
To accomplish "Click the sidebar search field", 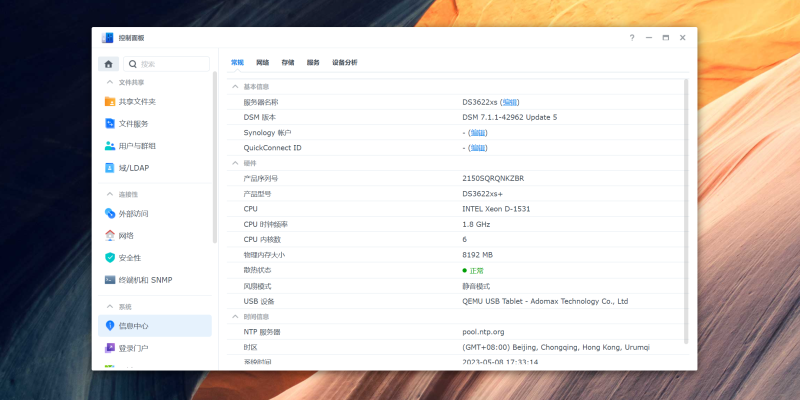I will tap(166, 64).
